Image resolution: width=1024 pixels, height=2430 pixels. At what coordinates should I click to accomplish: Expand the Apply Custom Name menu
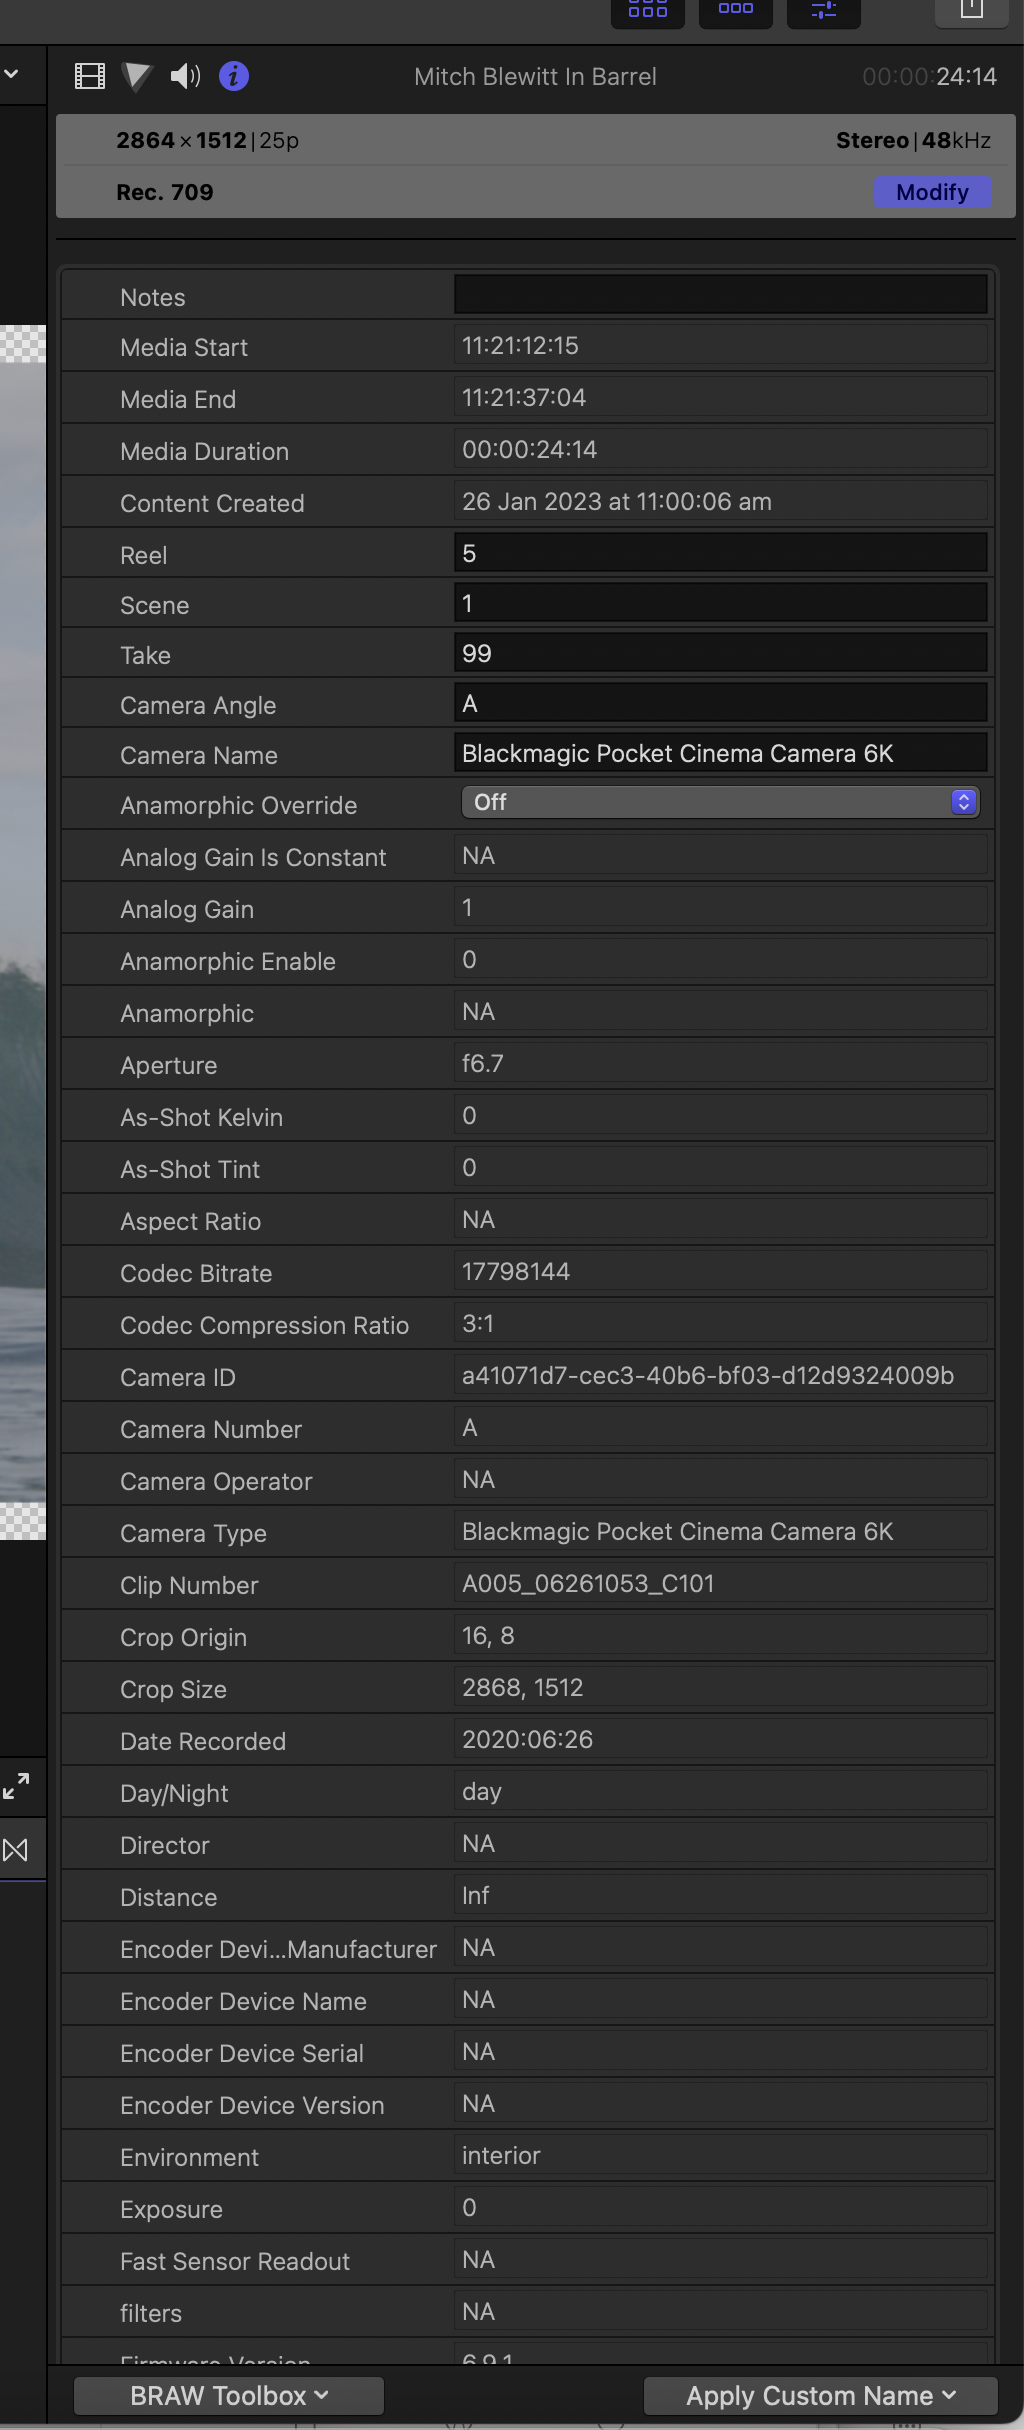click(x=820, y=2396)
